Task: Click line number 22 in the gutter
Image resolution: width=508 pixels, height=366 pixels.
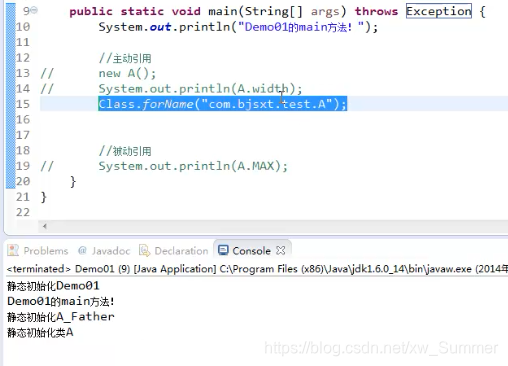Action: (23, 212)
